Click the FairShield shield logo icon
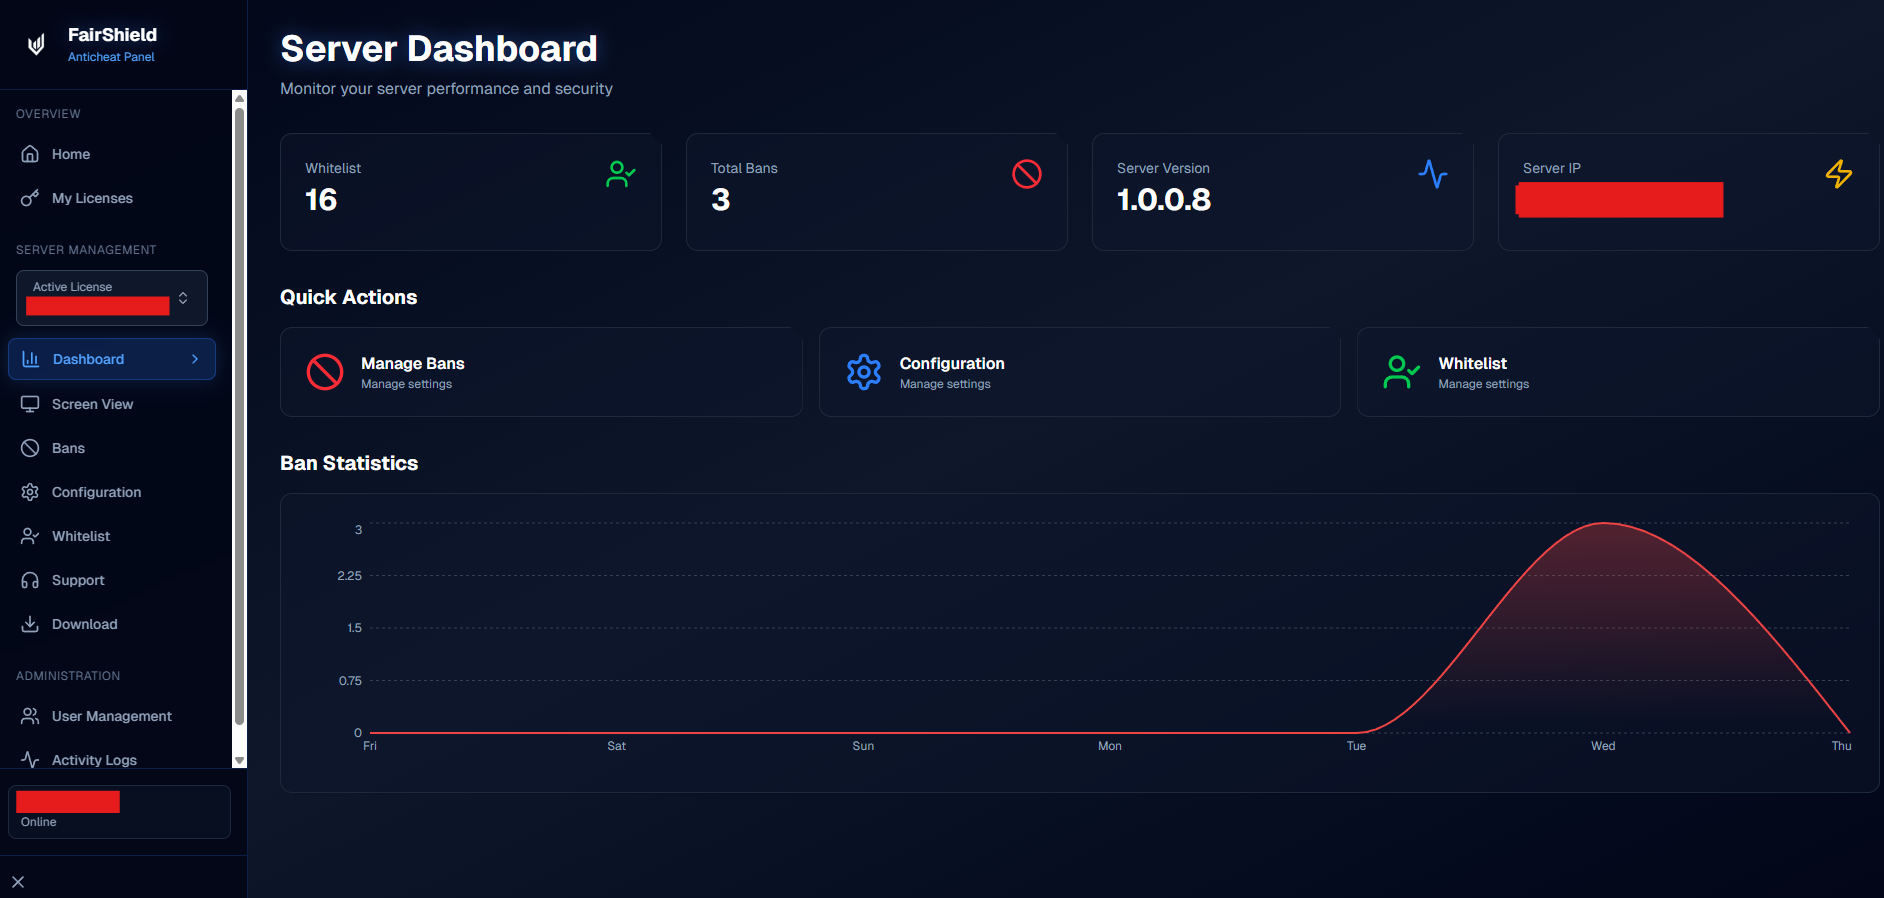The image size is (1884, 898). coord(36,45)
